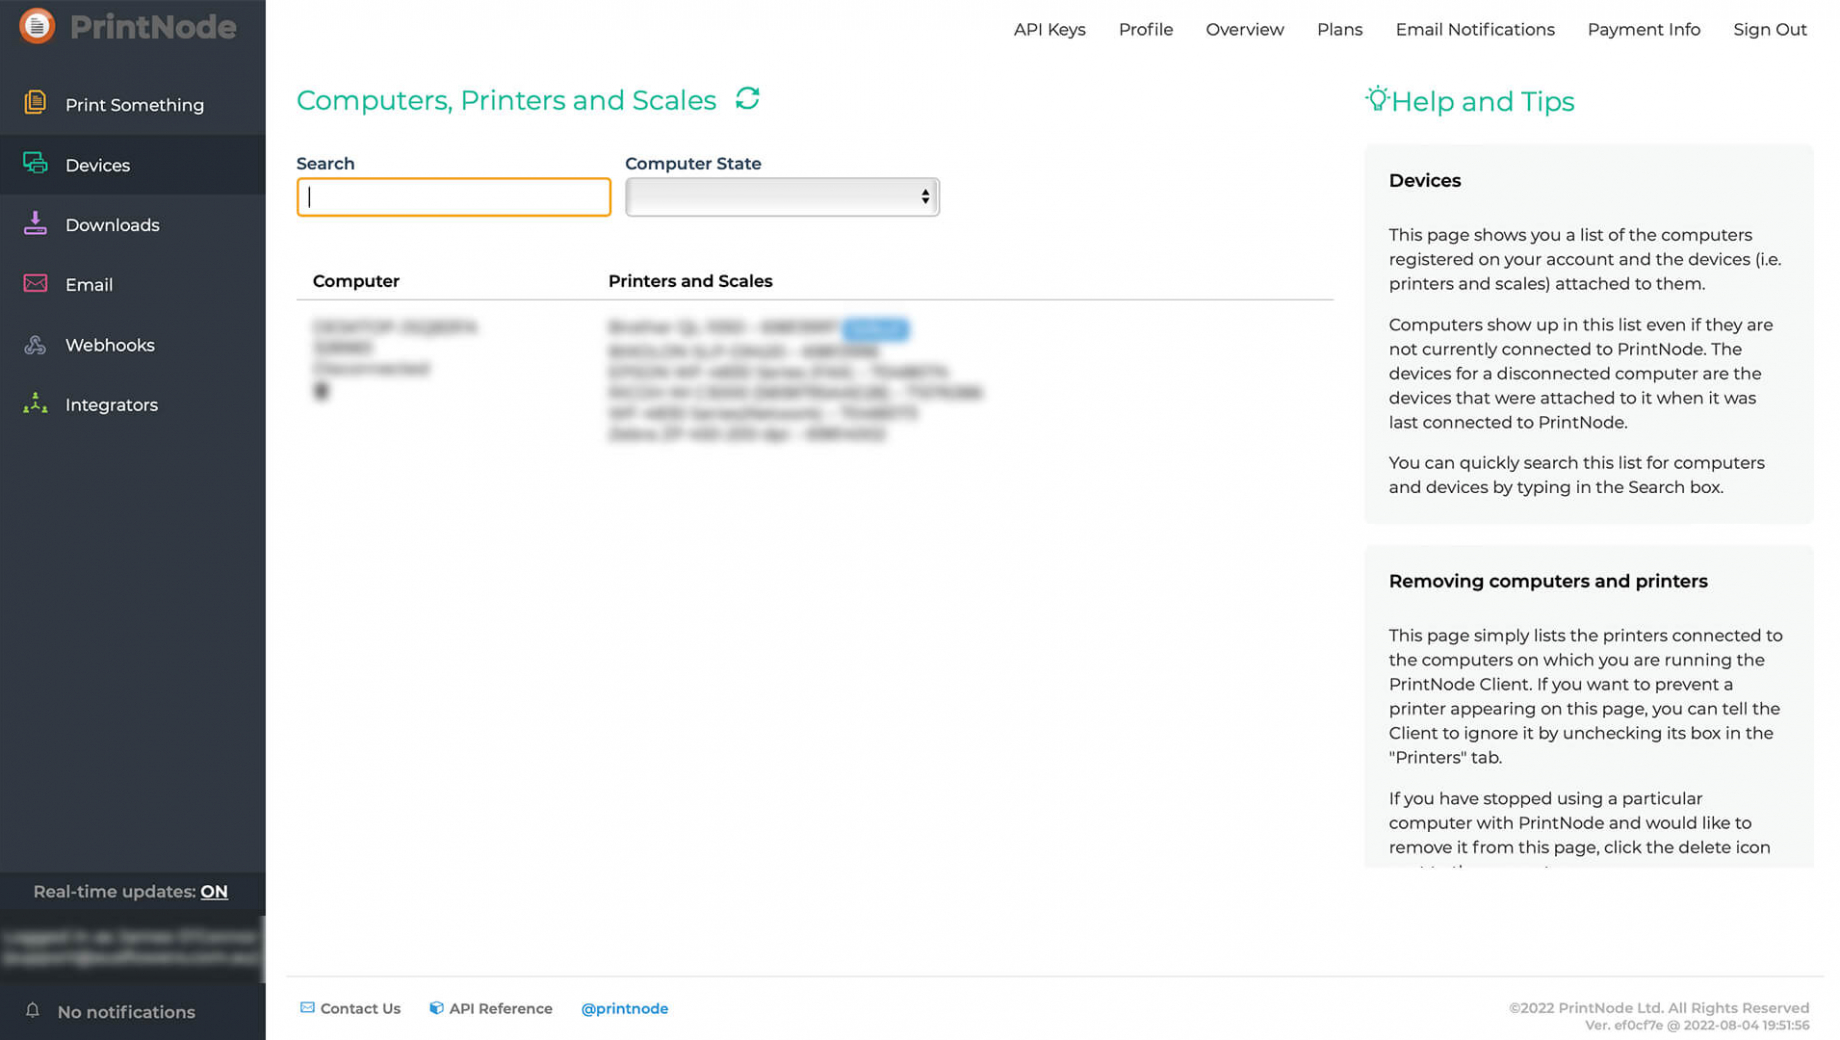Open Print Something from the sidebar
This screenshot has height=1040, width=1840.
[x=35, y=104]
